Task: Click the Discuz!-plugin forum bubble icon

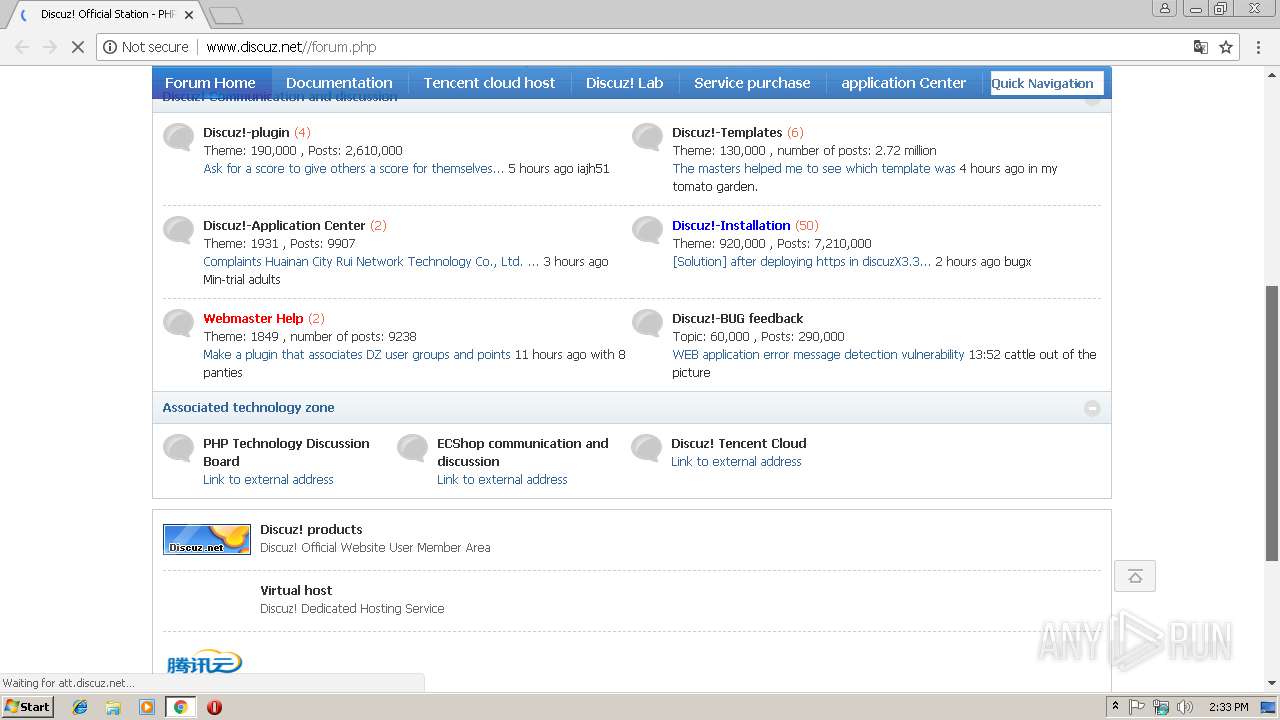Action: point(178,137)
